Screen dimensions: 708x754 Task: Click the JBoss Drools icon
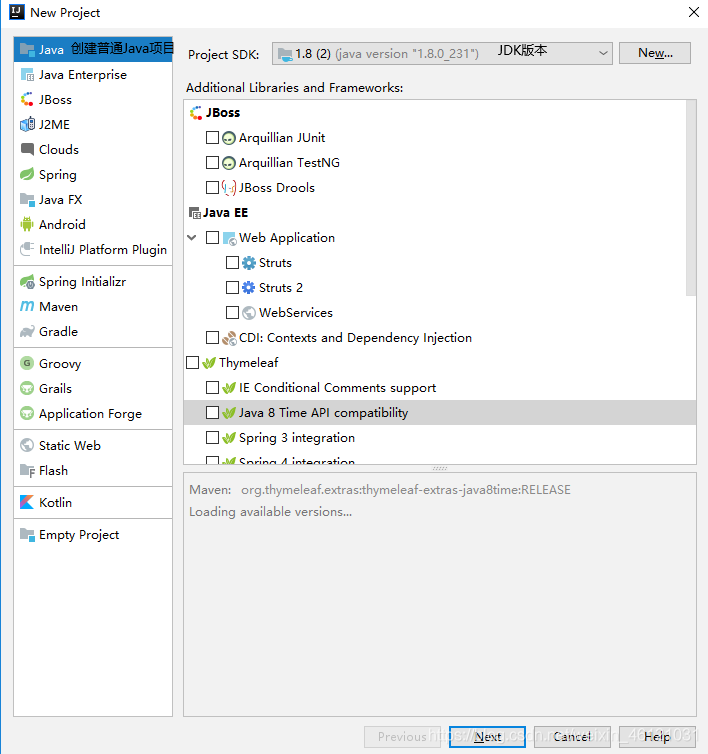(x=229, y=188)
